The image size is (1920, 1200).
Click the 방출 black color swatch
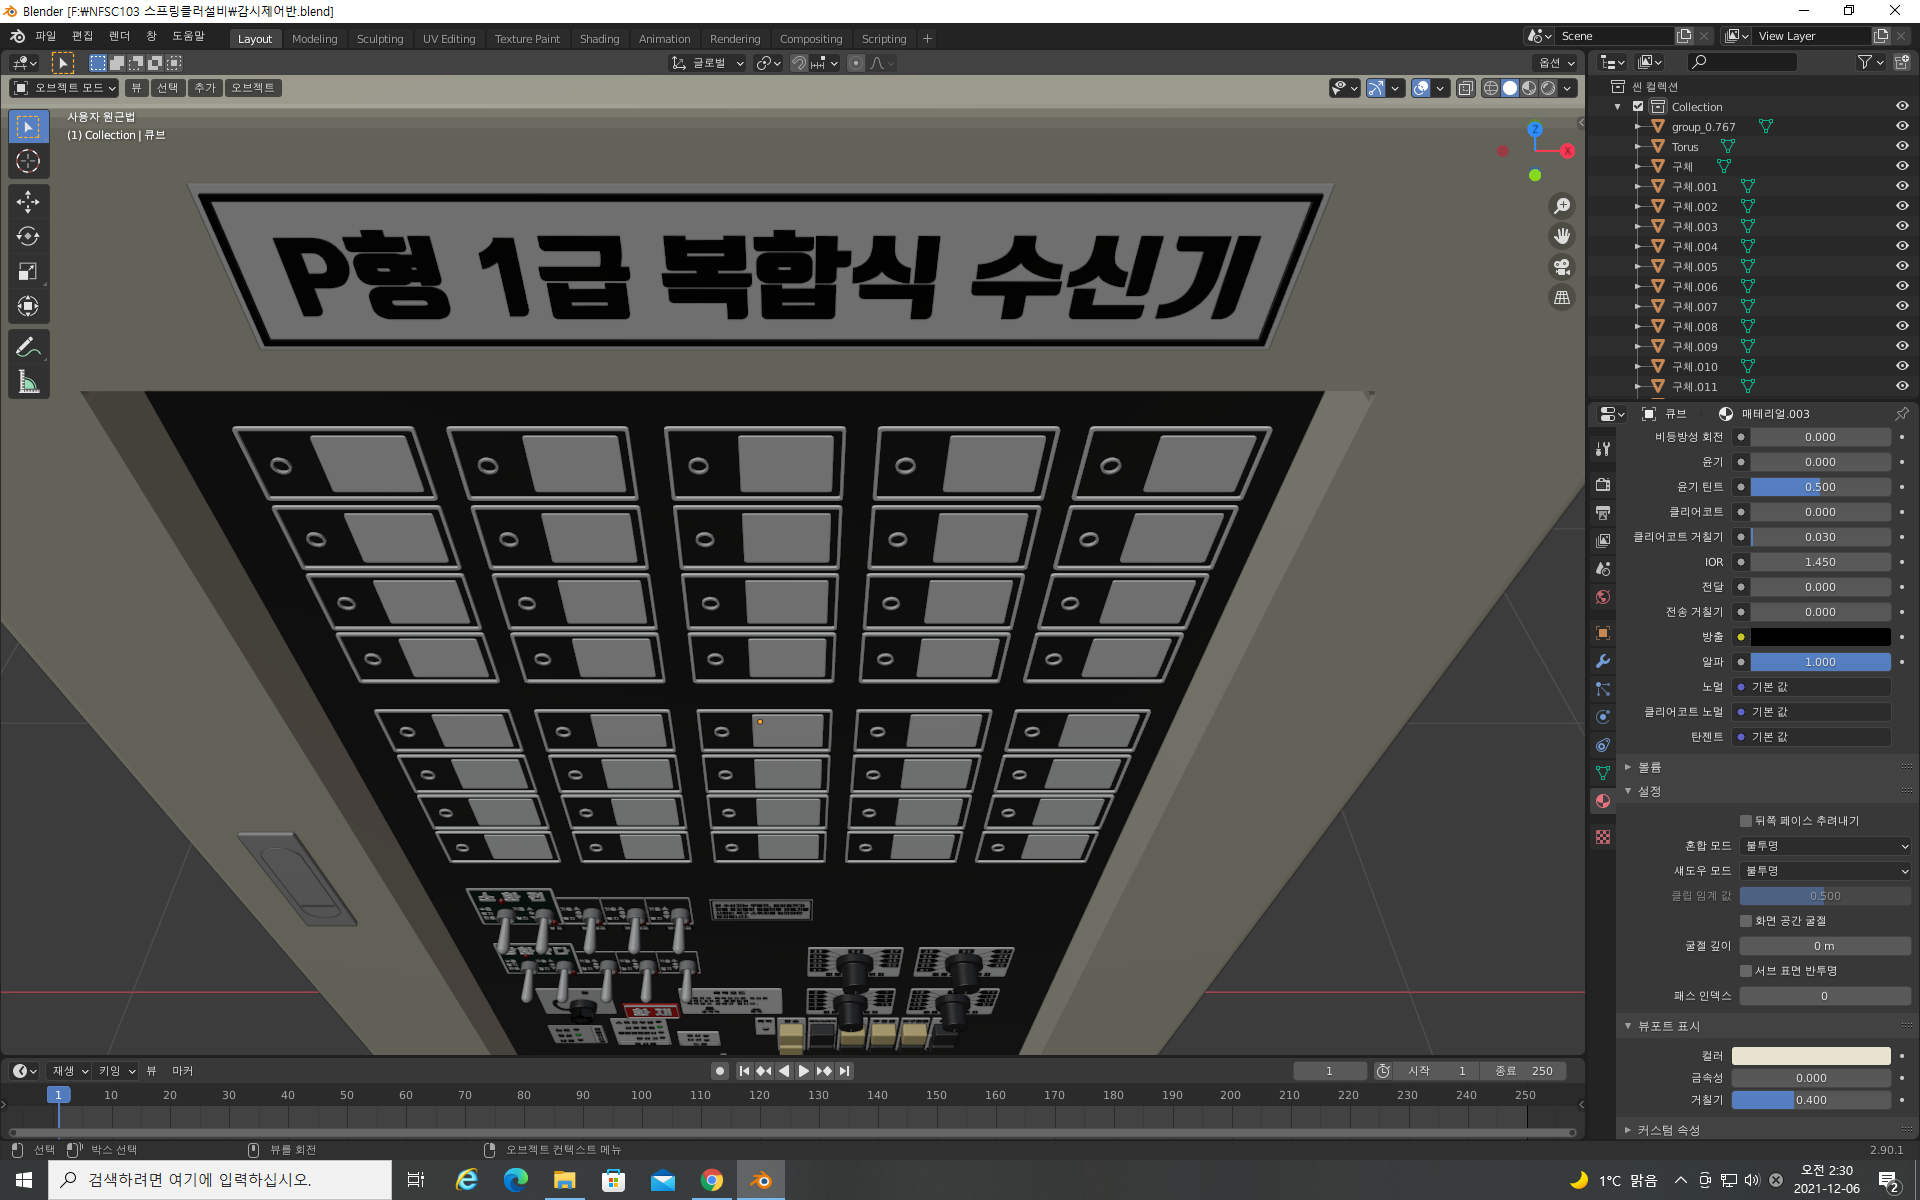[1821, 637]
